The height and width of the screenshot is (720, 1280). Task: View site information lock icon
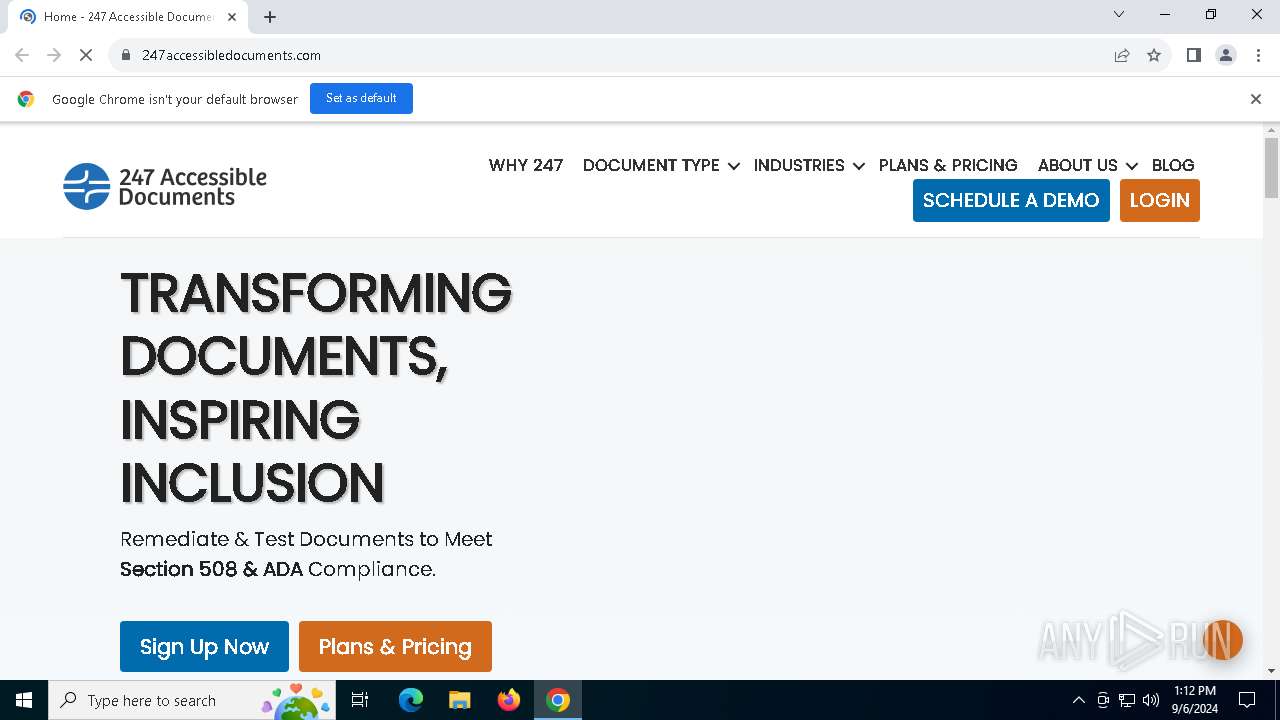point(126,55)
